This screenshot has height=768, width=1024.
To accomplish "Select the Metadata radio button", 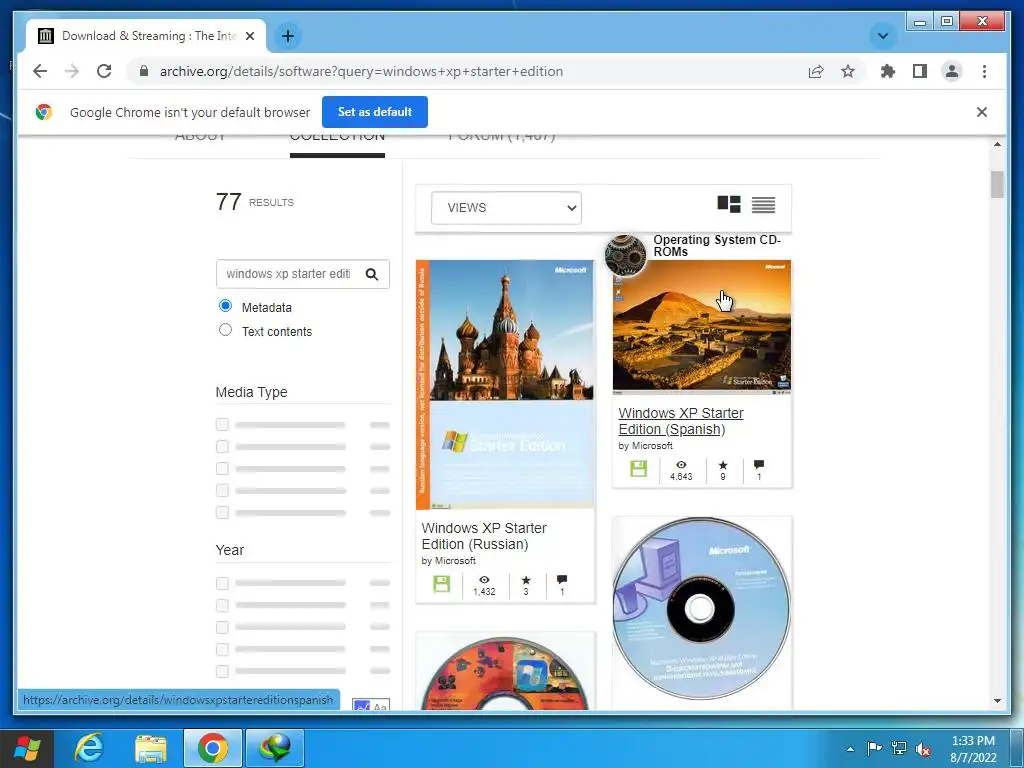I will (x=225, y=306).
